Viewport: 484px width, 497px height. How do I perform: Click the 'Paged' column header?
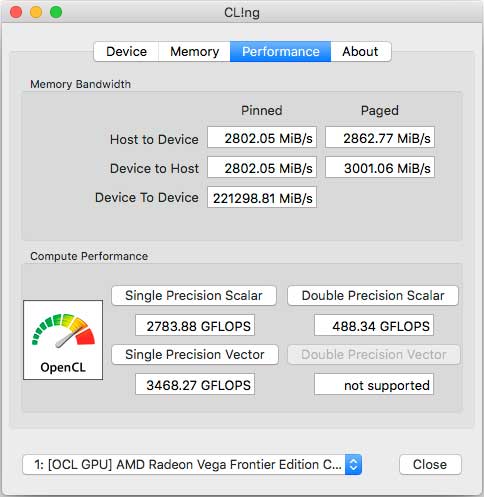coord(380,111)
